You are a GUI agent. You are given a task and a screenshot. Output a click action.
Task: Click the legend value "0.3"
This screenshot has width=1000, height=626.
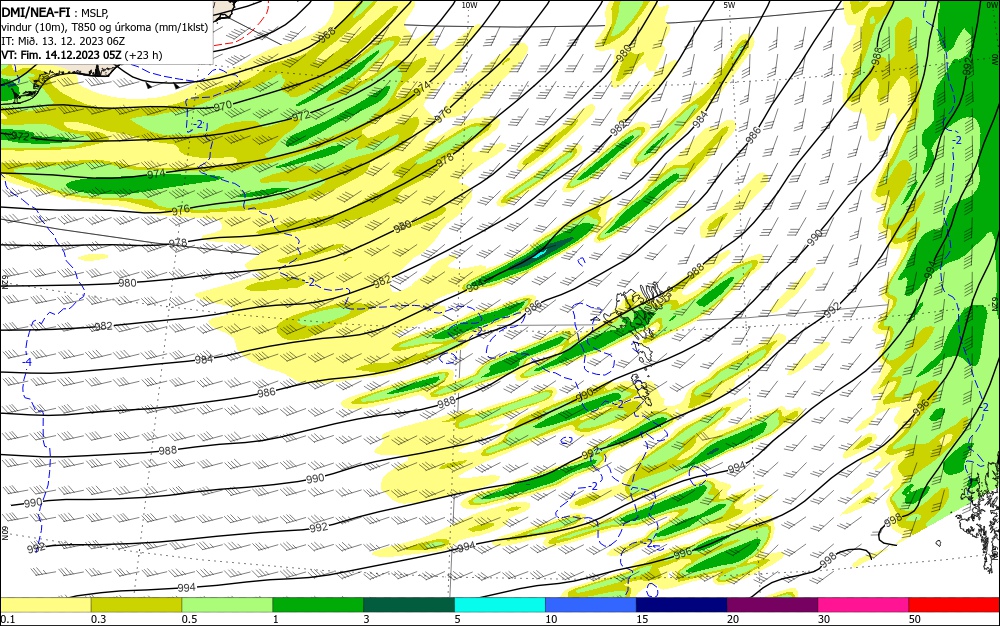point(99,619)
